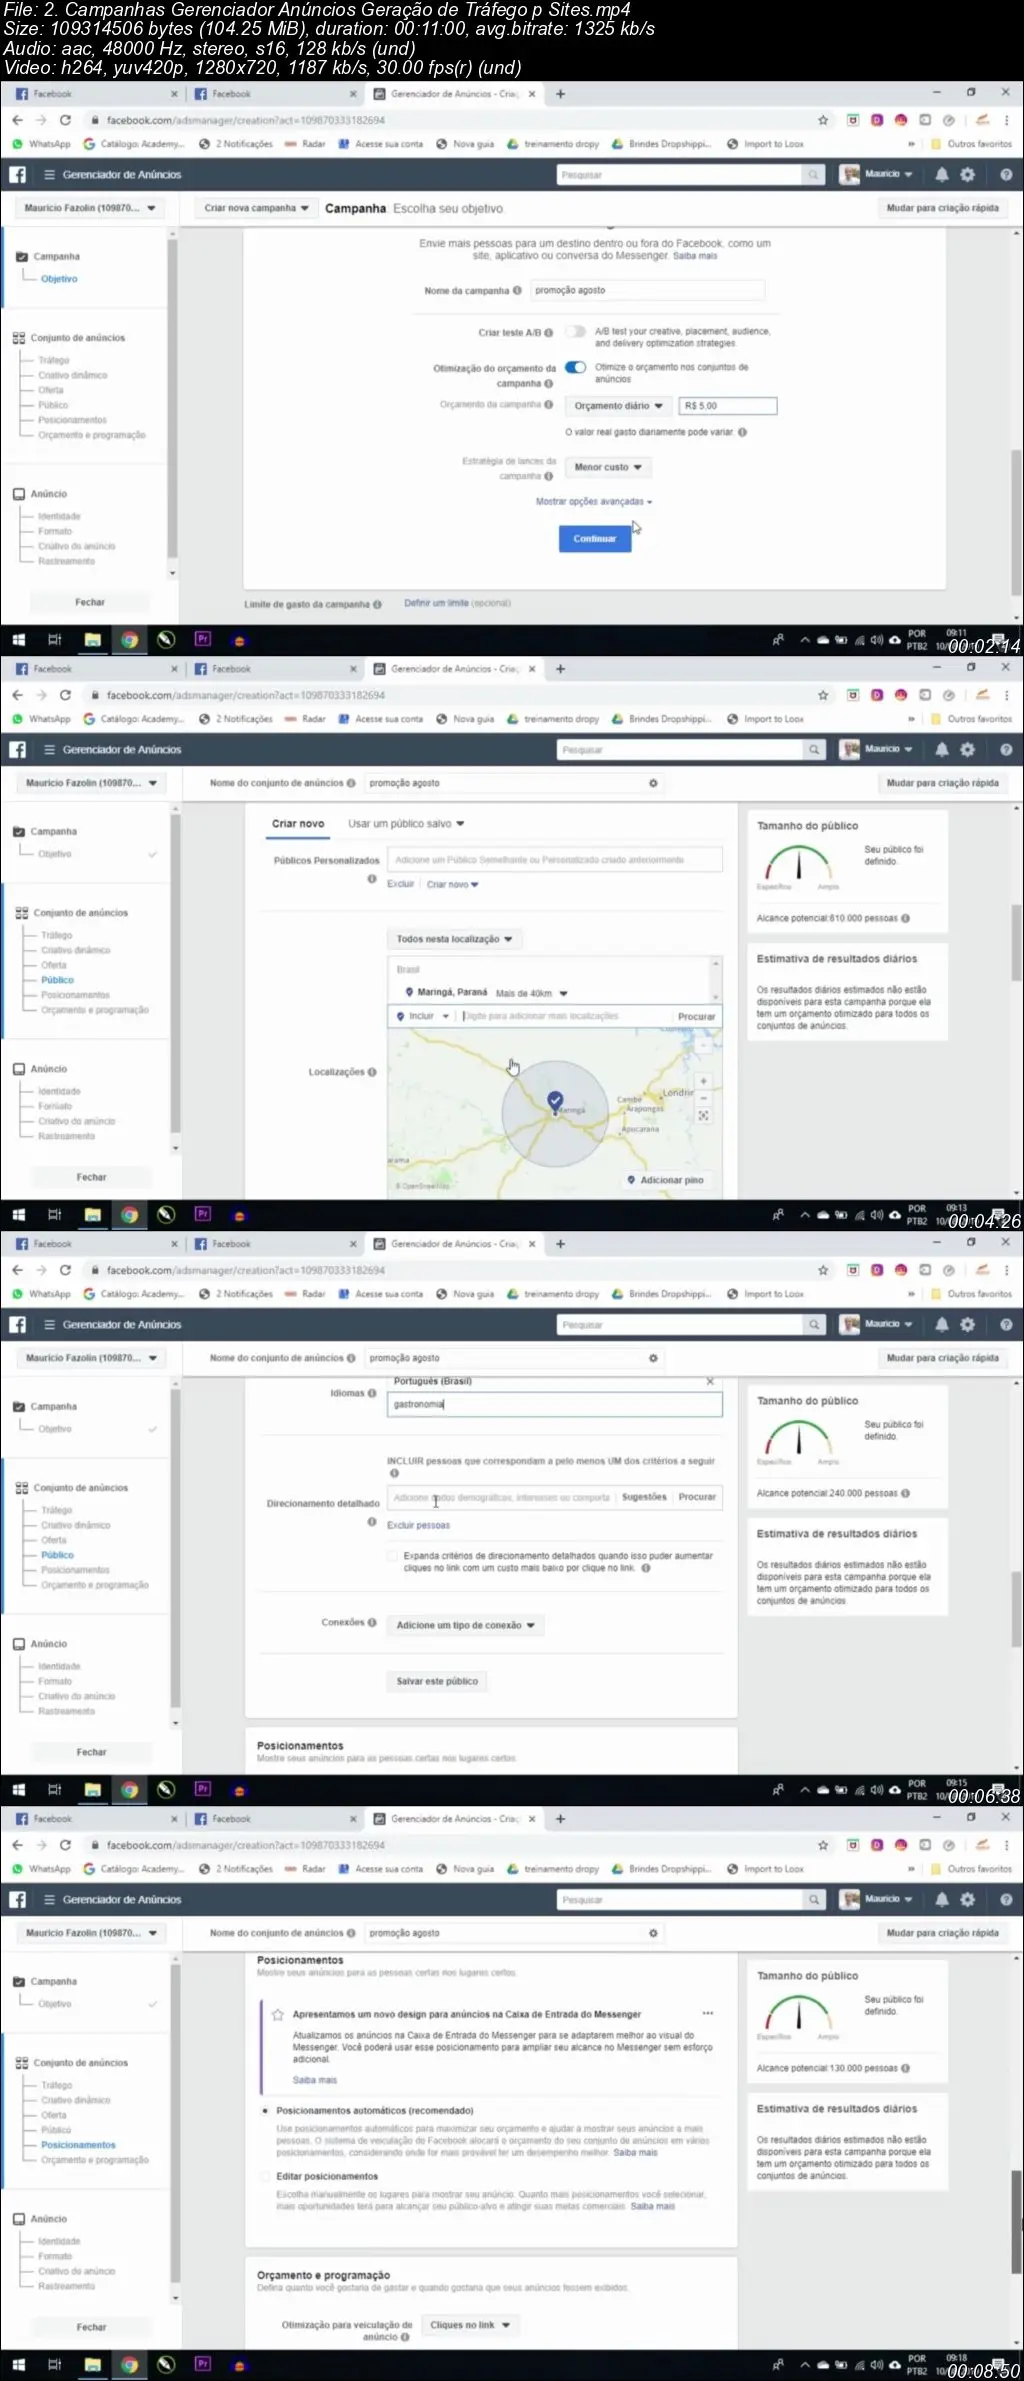1024x2381 pixels.
Task: Click the search magnifier icon in the 00:02:14 frame
Action: (x=814, y=175)
